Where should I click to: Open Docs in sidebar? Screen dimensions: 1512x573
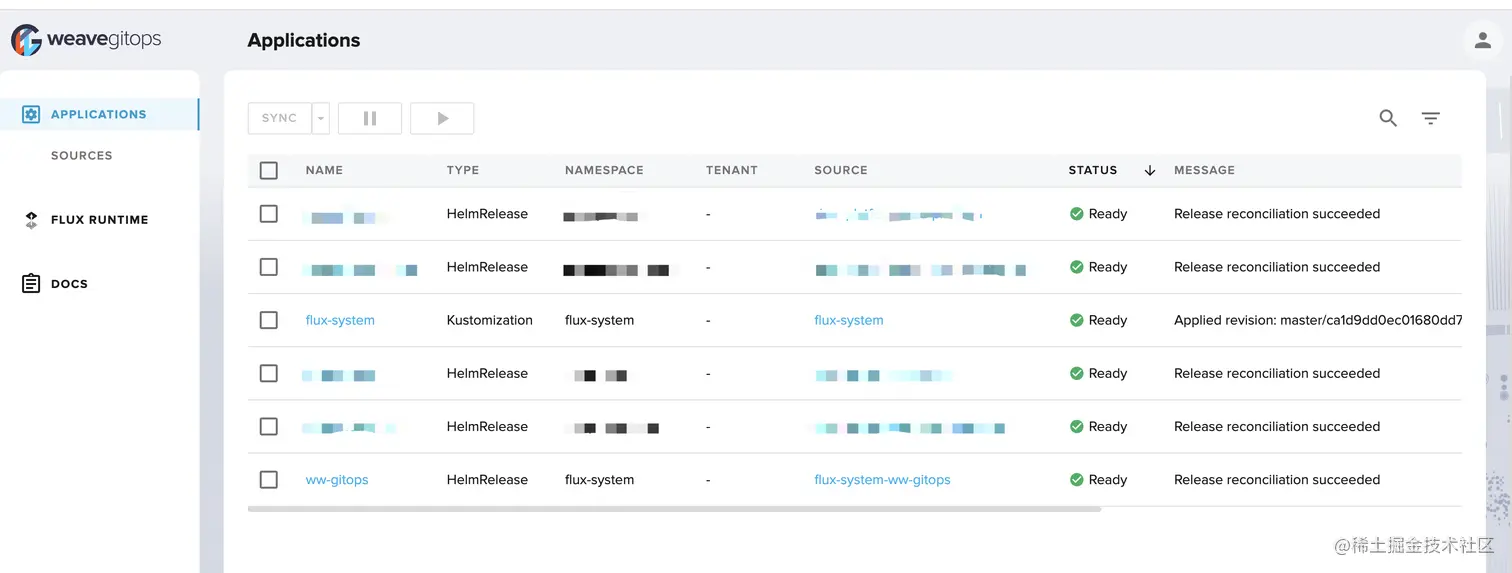coord(69,284)
